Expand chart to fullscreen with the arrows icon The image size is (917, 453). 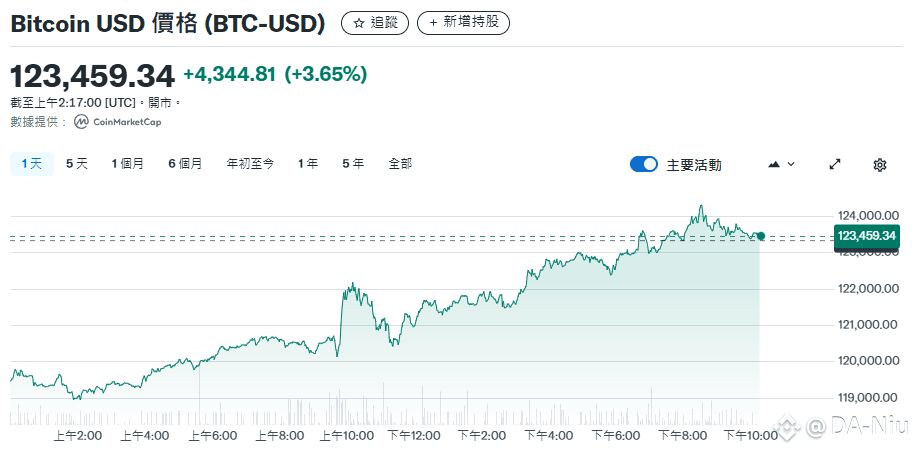(x=835, y=165)
